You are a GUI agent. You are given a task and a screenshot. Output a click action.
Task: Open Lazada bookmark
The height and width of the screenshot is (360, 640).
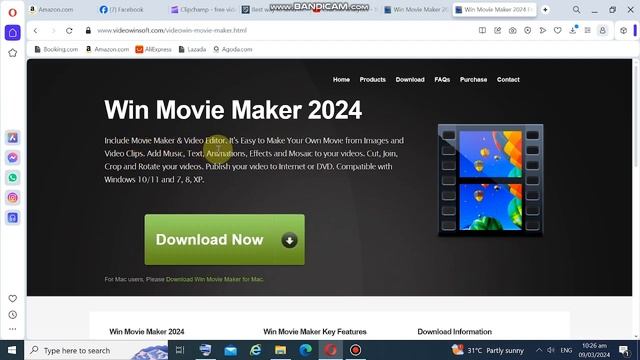click(192, 49)
